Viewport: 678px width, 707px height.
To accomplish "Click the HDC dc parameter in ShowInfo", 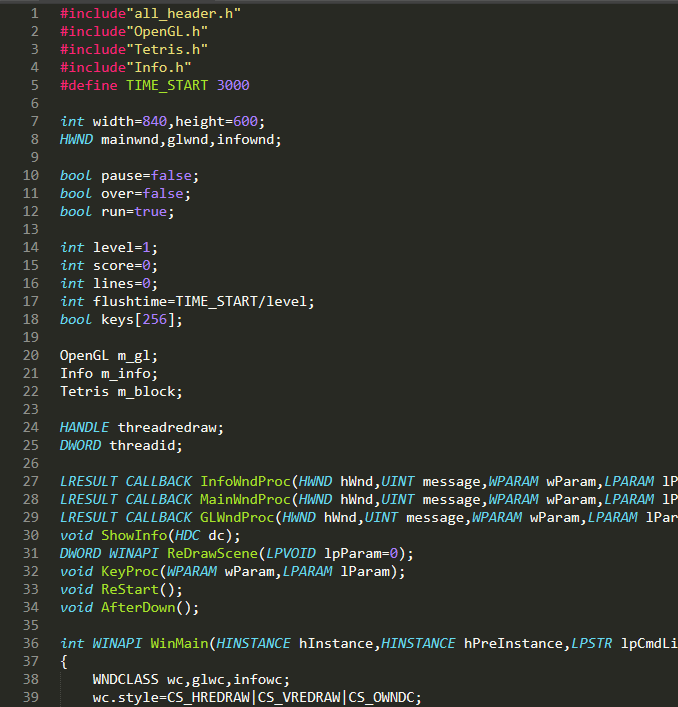I will 200,536.
